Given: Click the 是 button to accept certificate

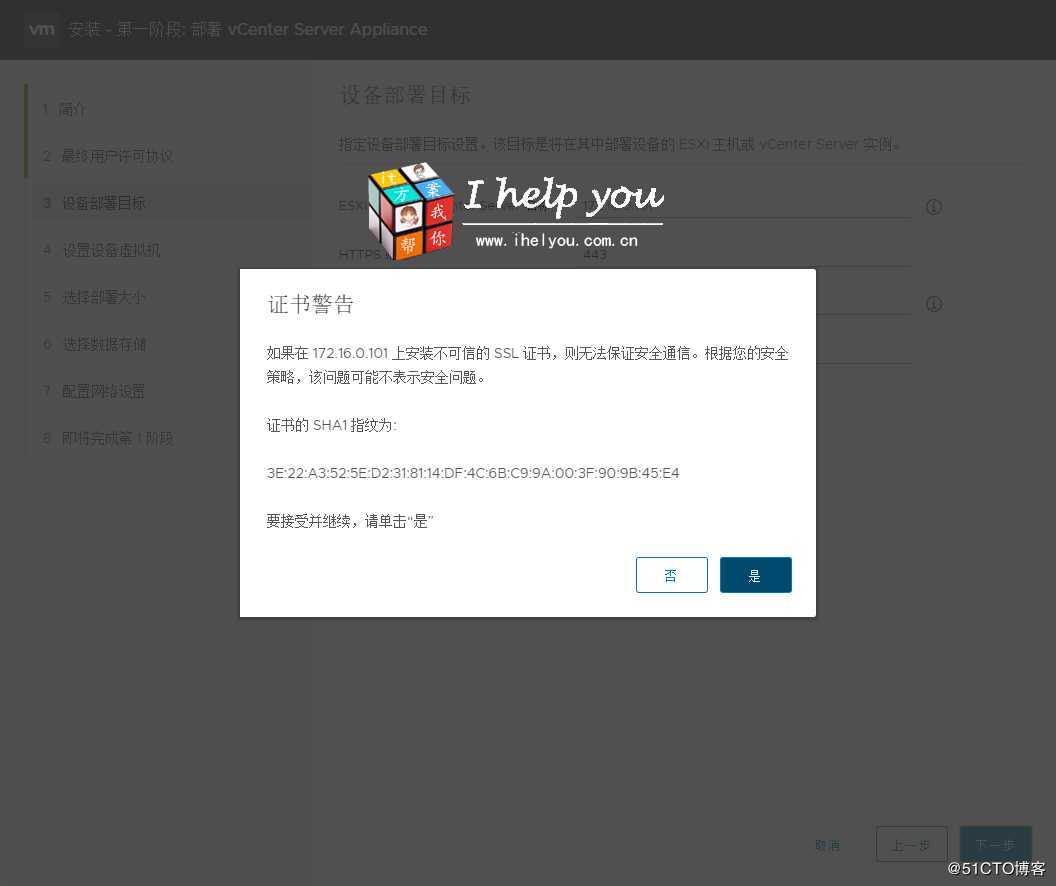Looking at the screenshot, I should [756, 575].
